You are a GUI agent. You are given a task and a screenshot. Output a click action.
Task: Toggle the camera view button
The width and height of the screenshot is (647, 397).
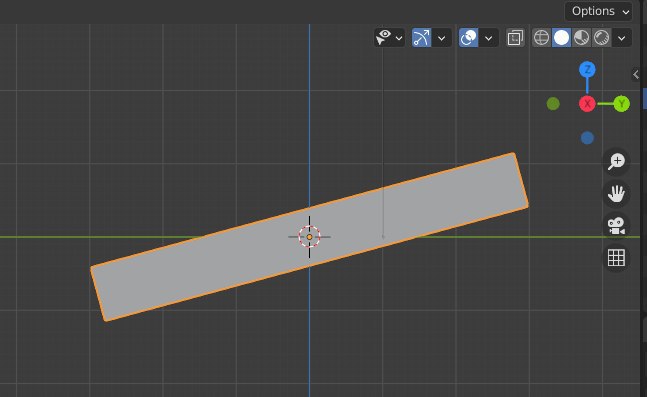[616, 226]
